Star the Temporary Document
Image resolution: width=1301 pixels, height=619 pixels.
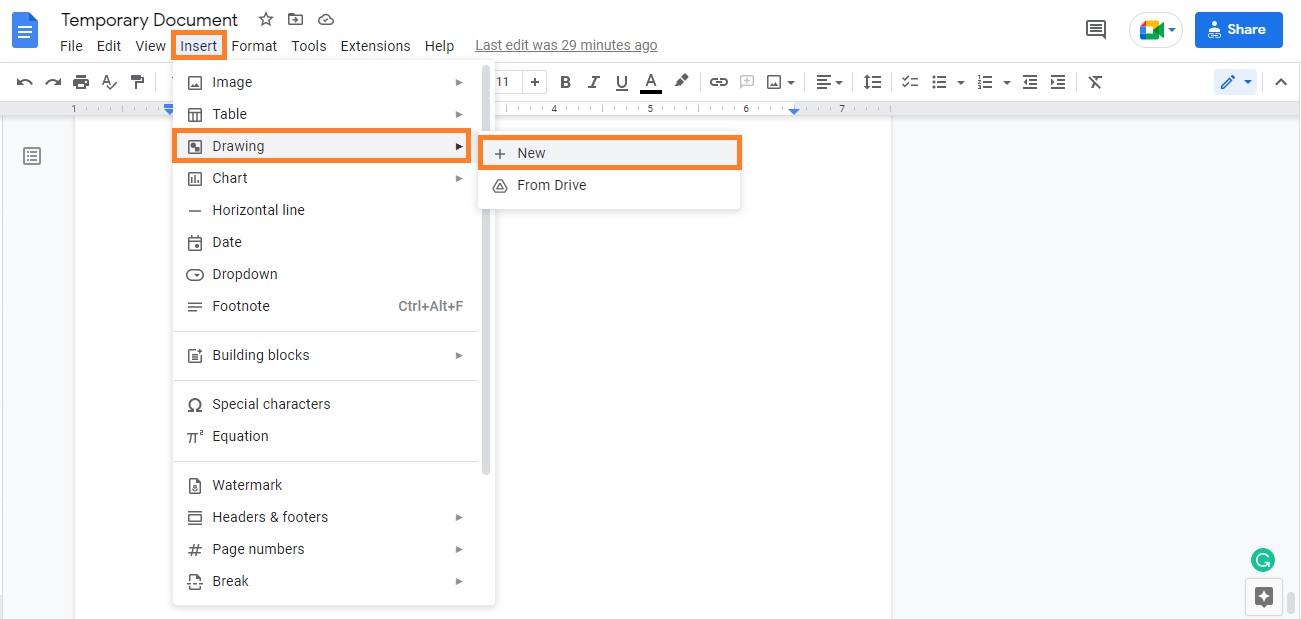click(x=265, y=19)
